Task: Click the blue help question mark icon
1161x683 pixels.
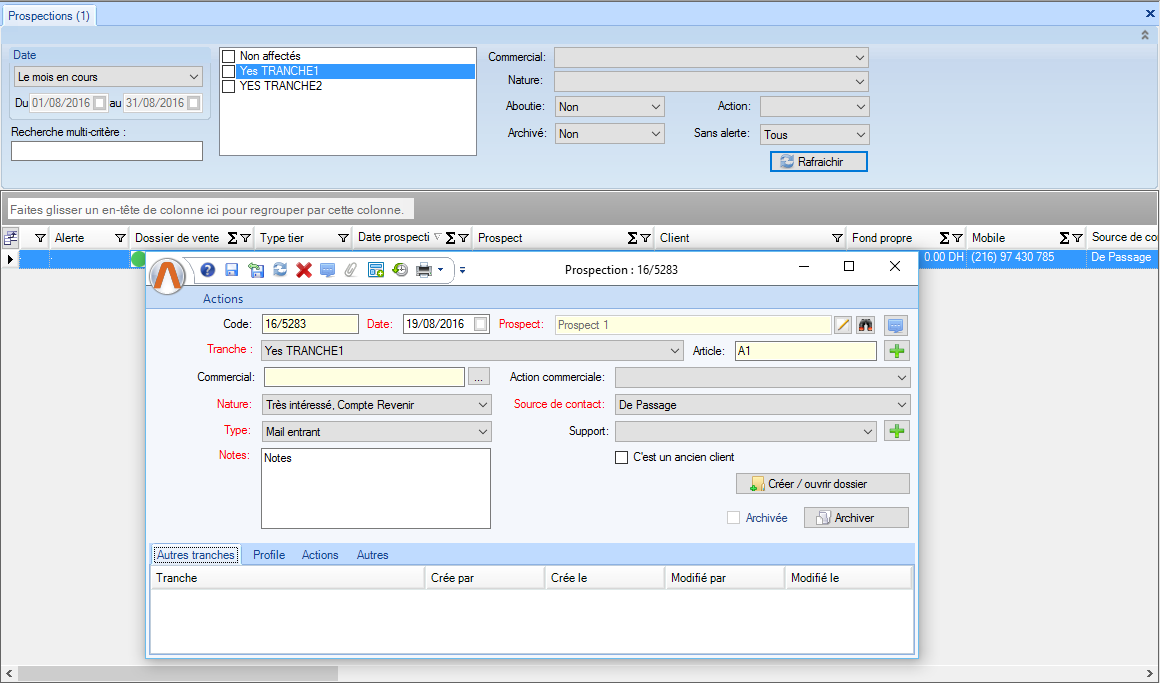Action: pyautogui.click(x=208, y=270)
